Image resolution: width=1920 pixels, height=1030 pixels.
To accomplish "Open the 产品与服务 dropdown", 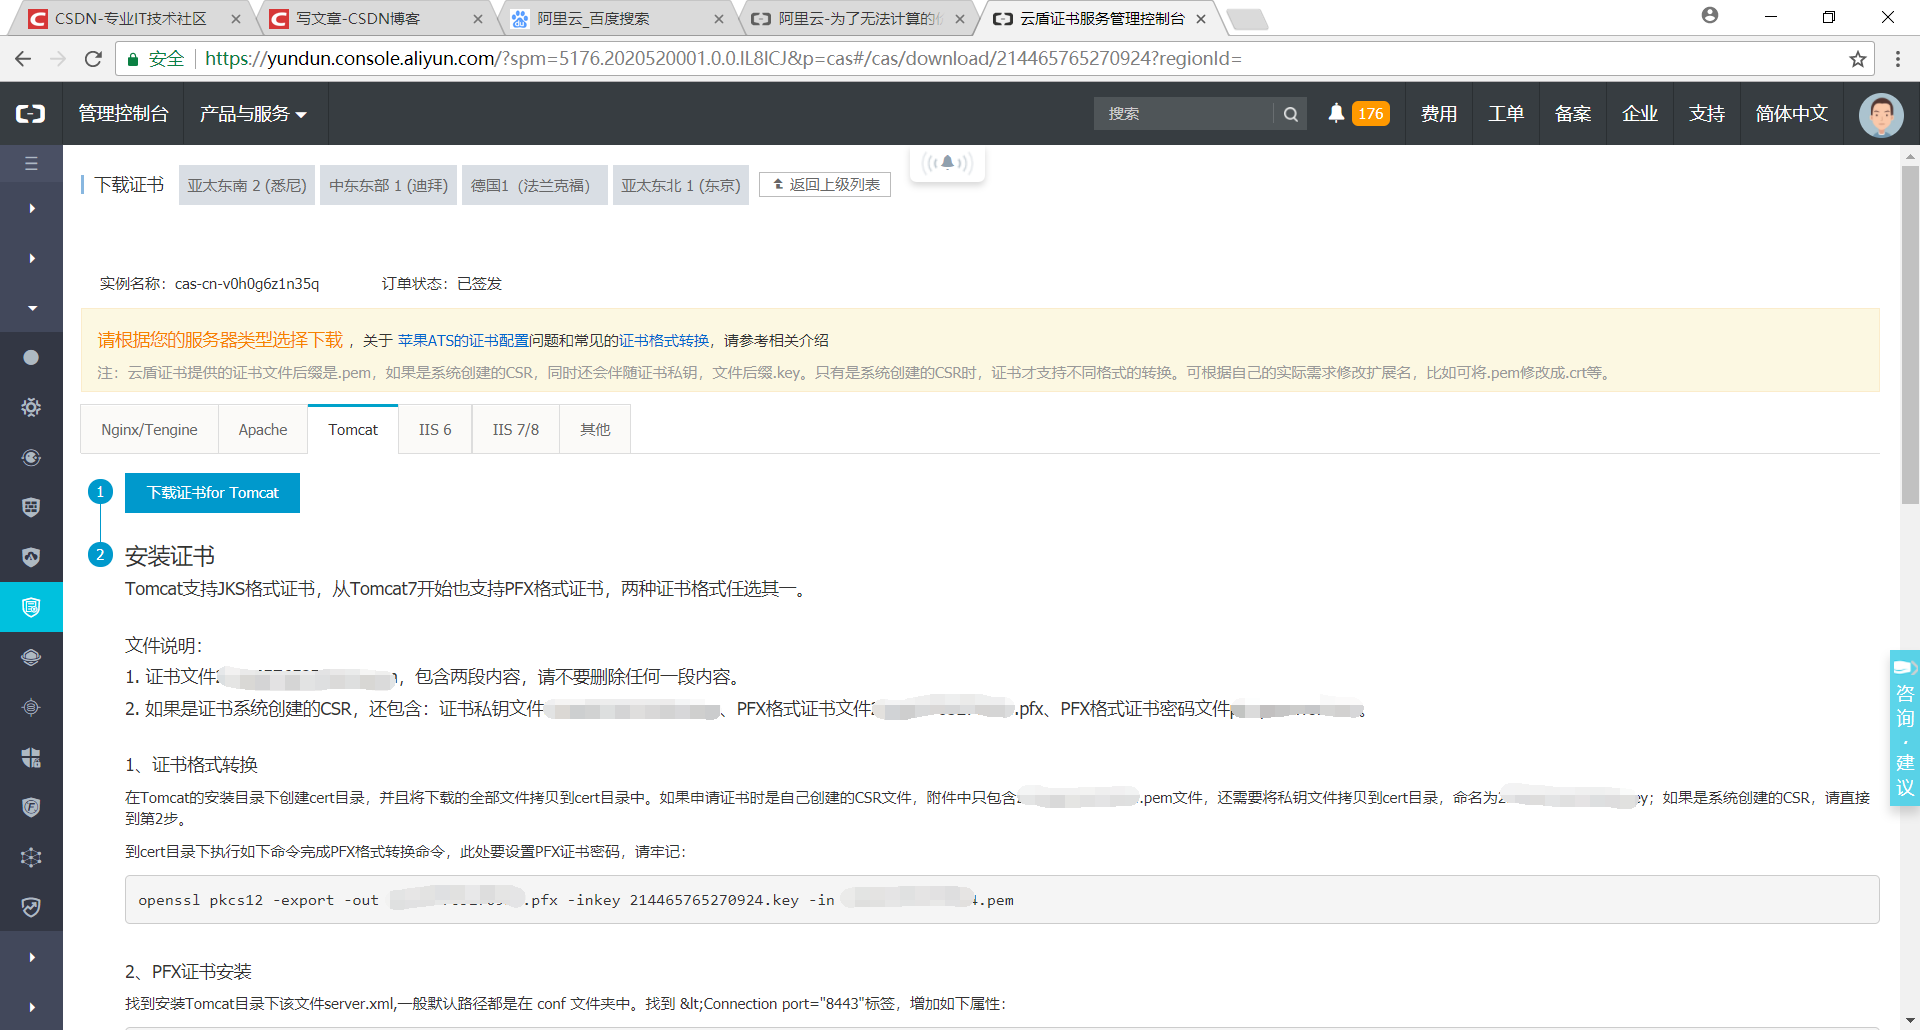I will (253, 114).
